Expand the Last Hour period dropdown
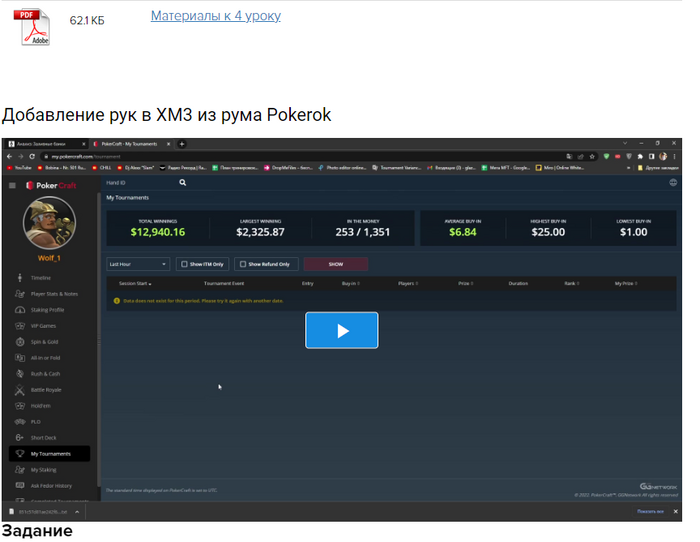The height and width of the screenshot is (542, 700). click(x=138, y=264)
